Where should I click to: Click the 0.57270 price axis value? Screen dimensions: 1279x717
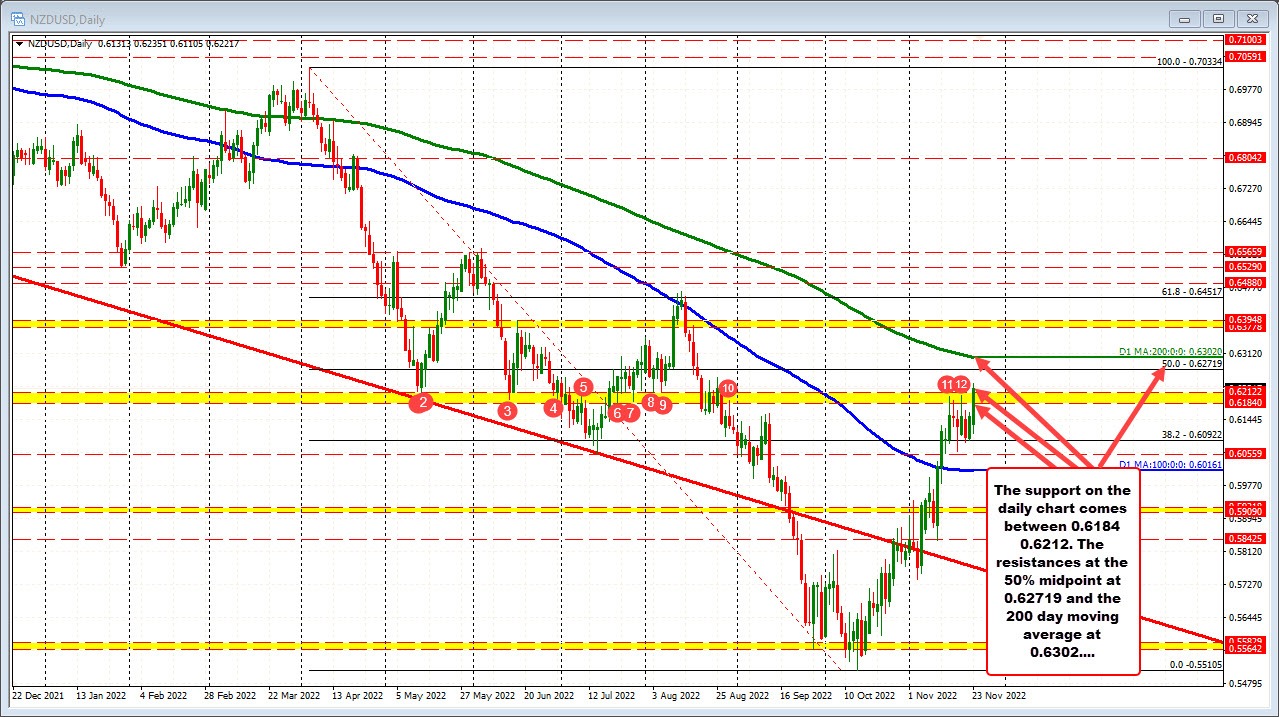(x=1245, y=584)
